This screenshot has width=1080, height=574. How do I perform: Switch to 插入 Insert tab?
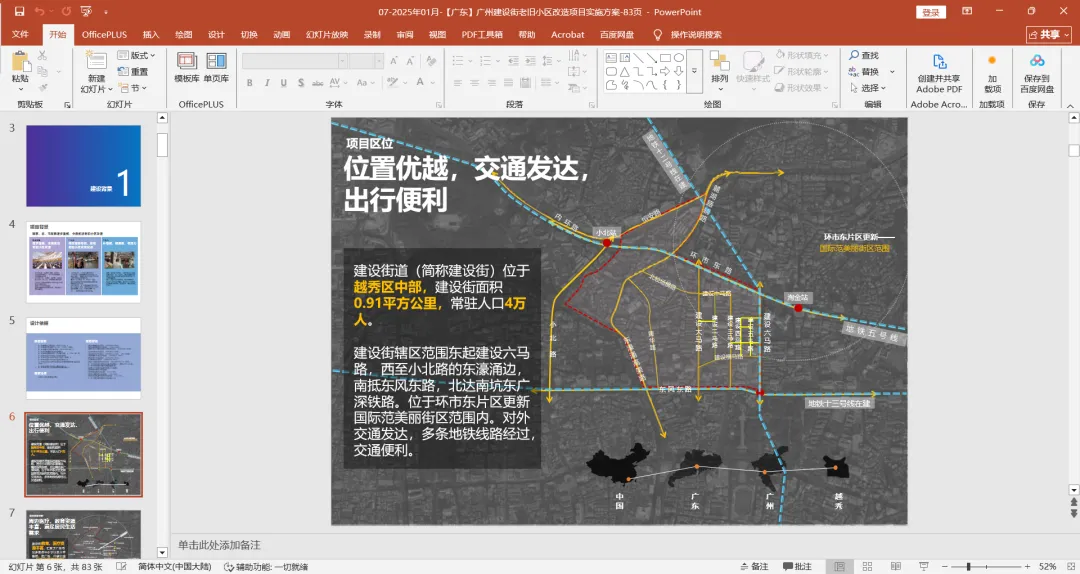point(151,34)
